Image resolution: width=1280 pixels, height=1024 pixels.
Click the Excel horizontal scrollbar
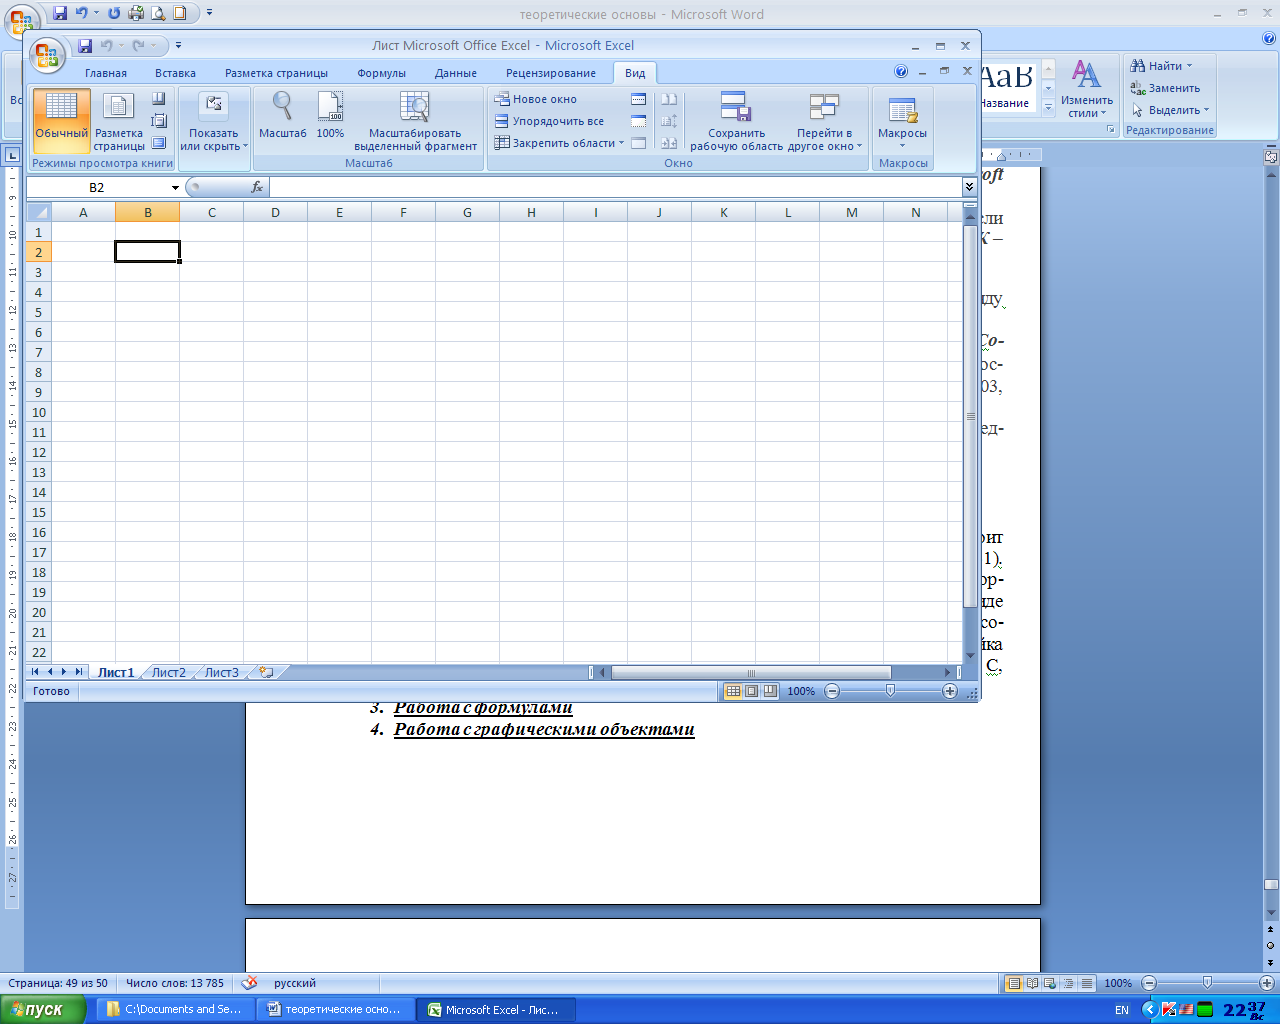(751, 673)
